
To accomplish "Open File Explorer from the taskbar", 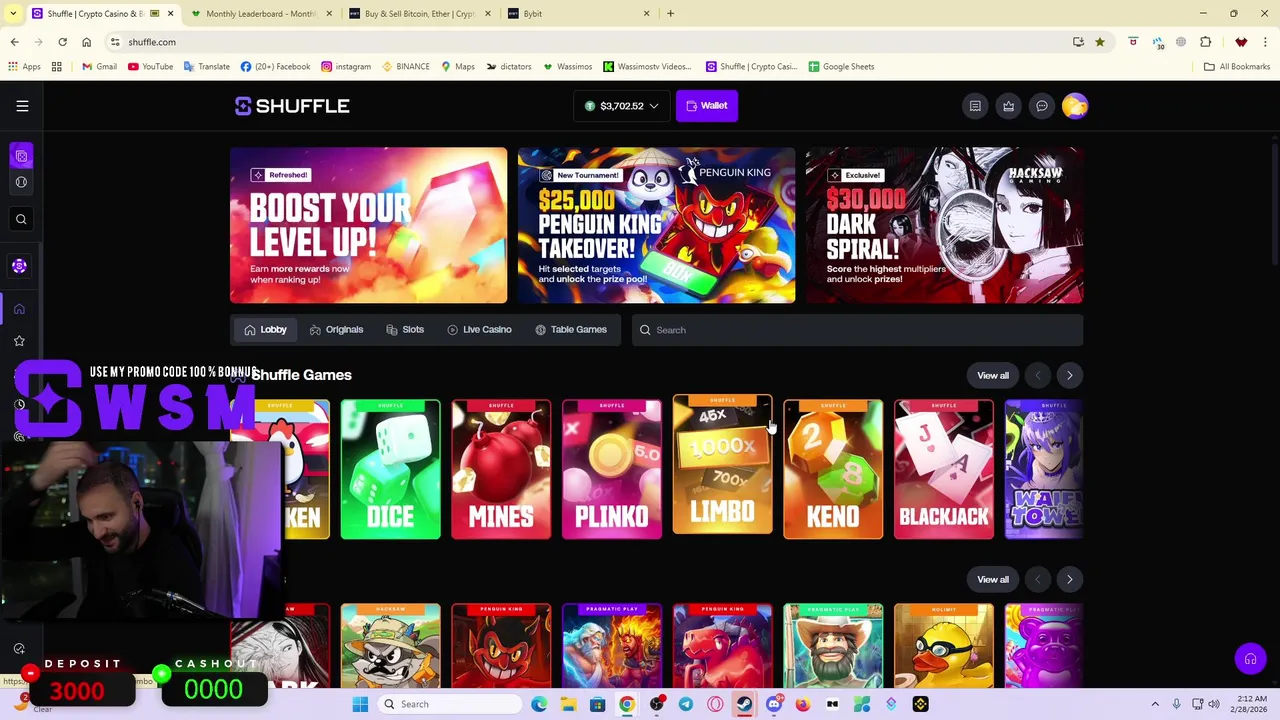I will tap(568, 704).
